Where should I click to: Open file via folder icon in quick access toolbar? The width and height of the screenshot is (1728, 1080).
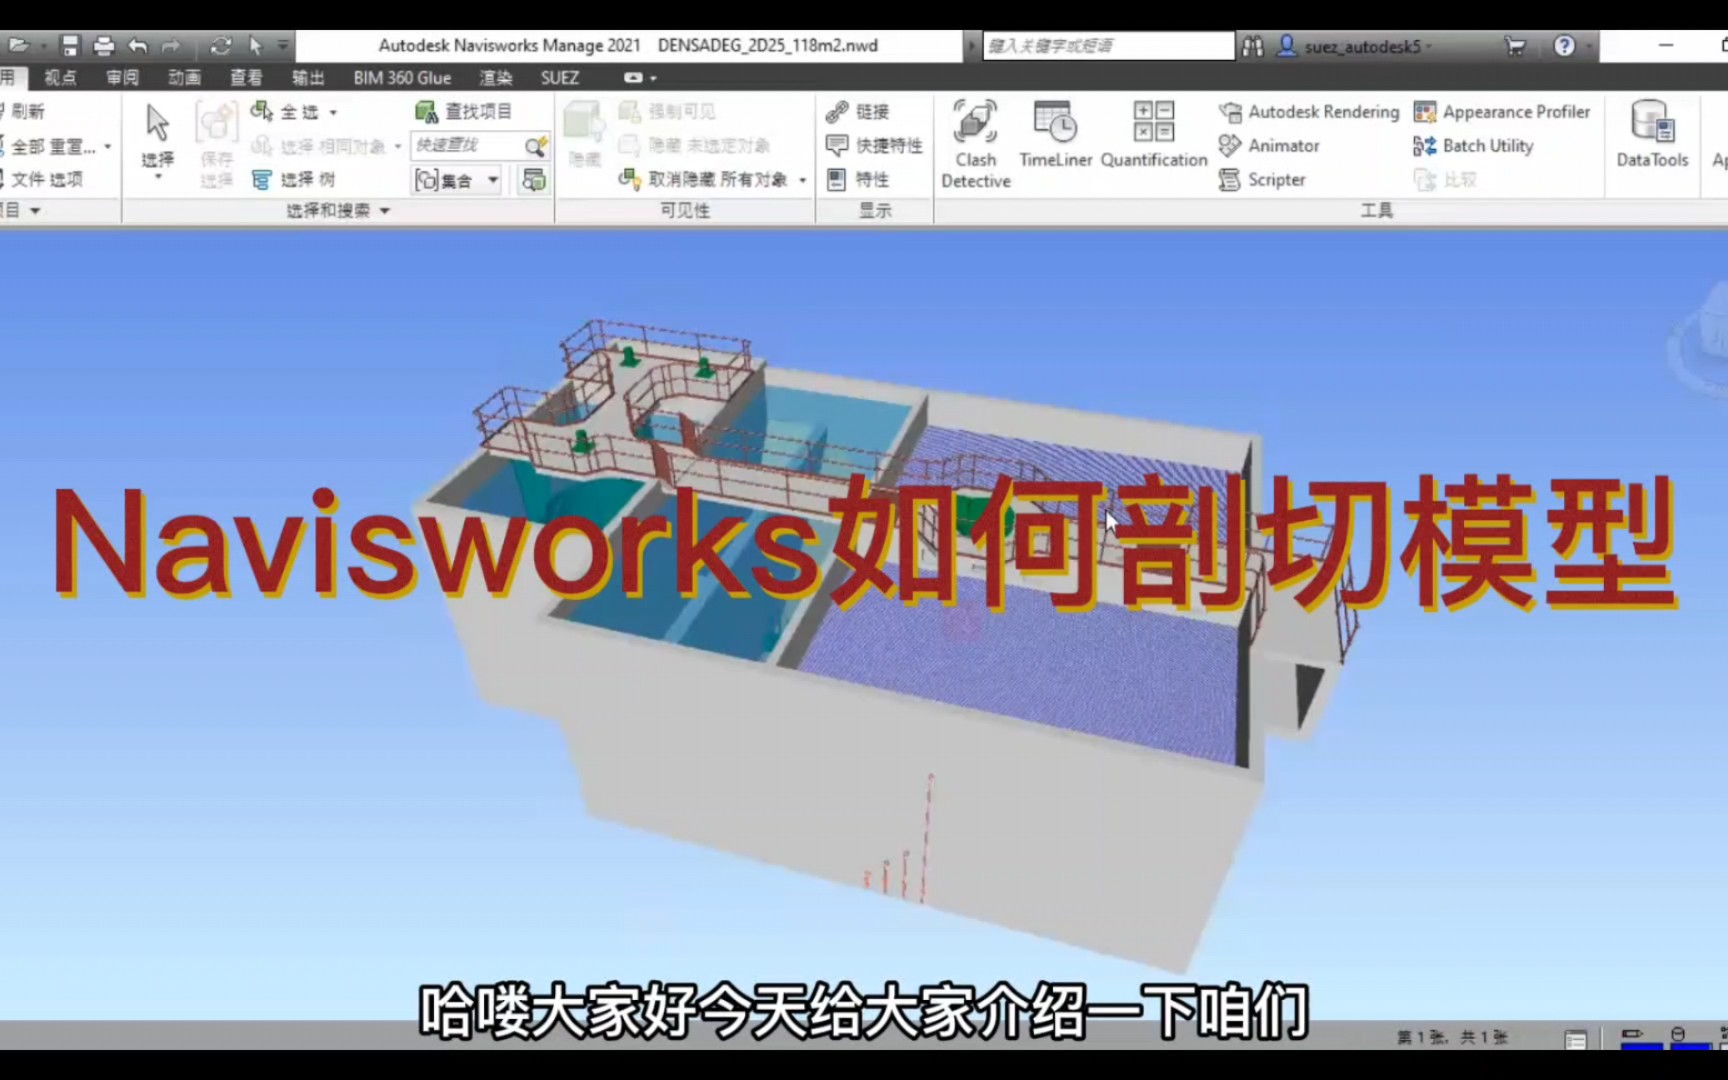[x=19, y=45]
